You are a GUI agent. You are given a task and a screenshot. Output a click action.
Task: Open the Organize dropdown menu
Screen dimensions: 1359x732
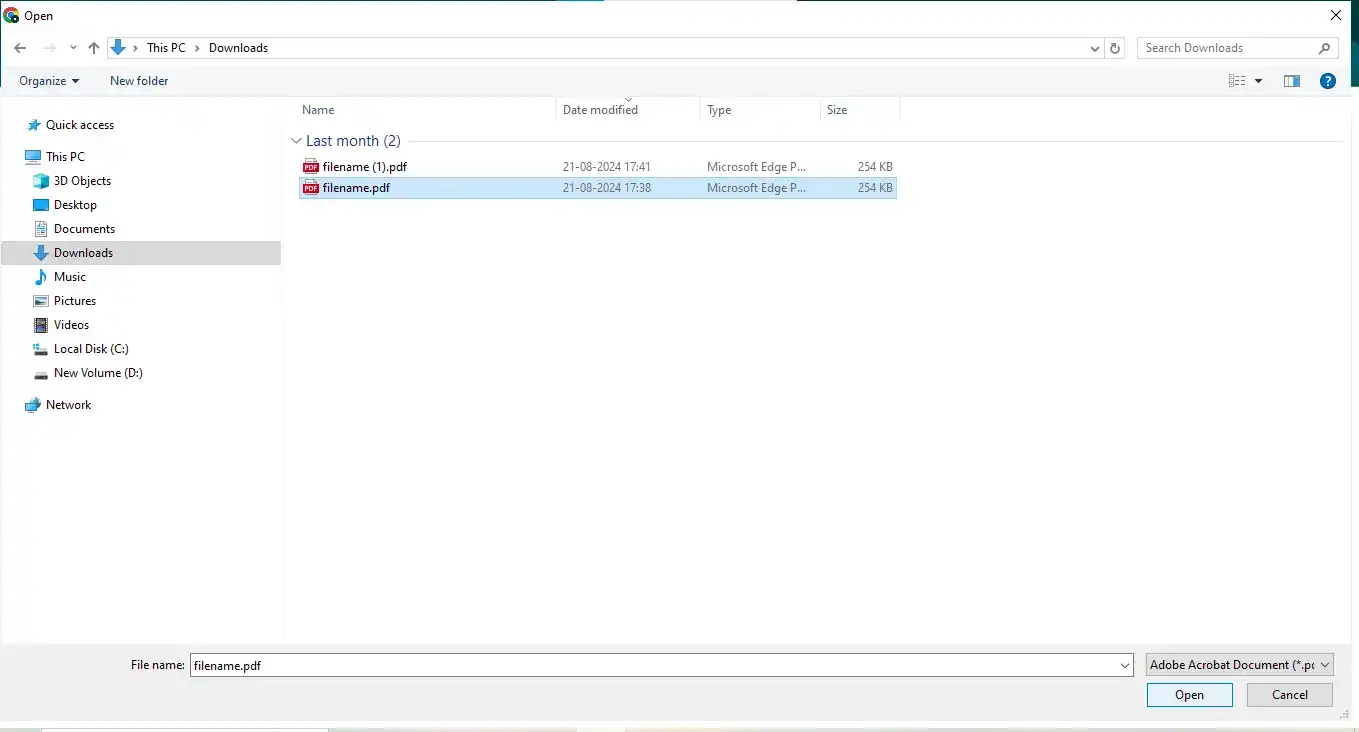(48, 81)
